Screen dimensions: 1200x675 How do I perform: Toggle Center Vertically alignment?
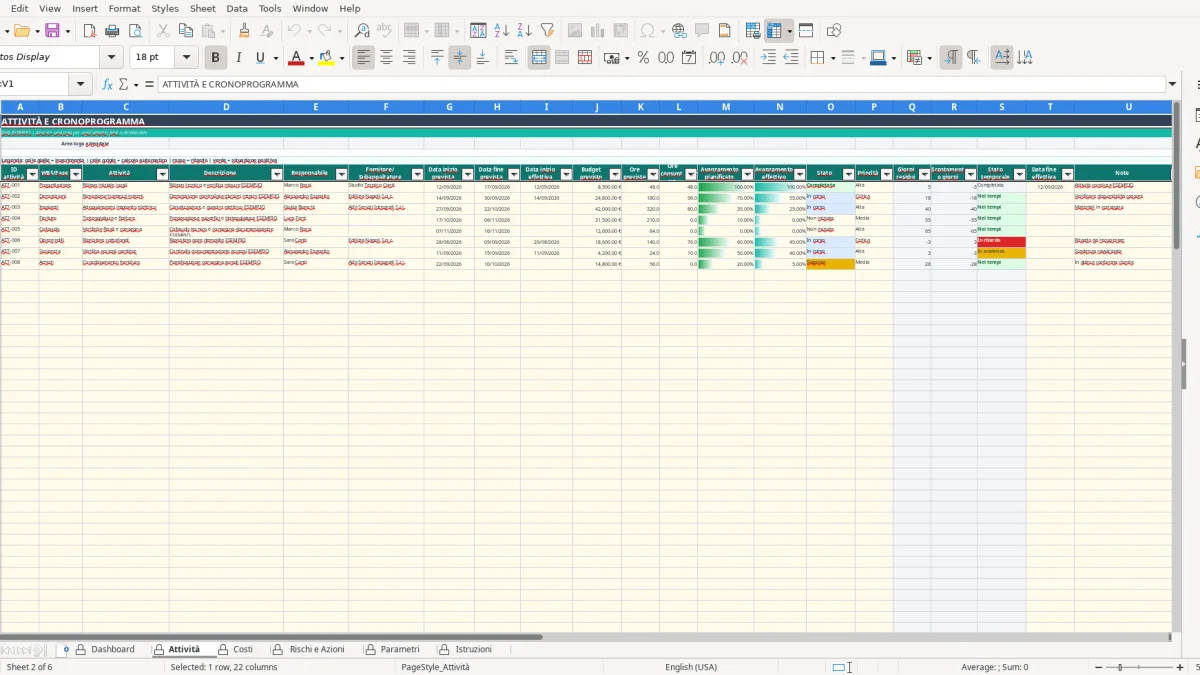(x=459, y=58)
